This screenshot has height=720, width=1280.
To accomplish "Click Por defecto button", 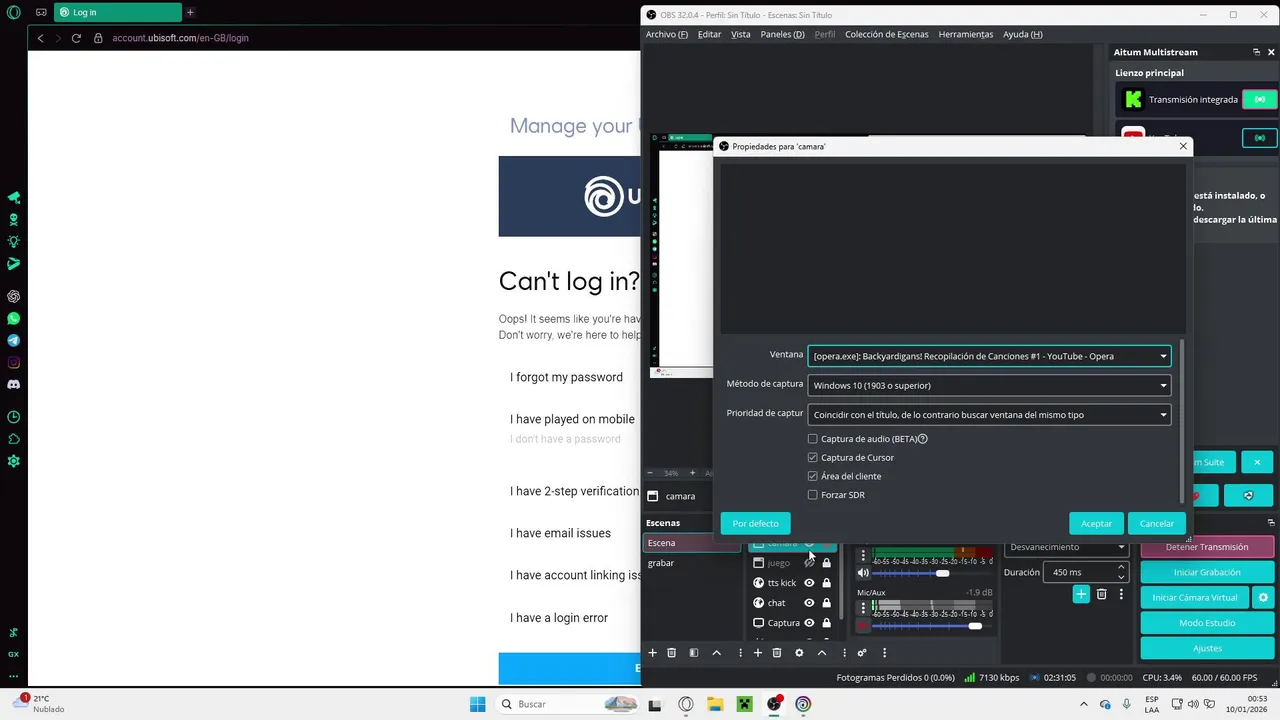I will point(755,523).
